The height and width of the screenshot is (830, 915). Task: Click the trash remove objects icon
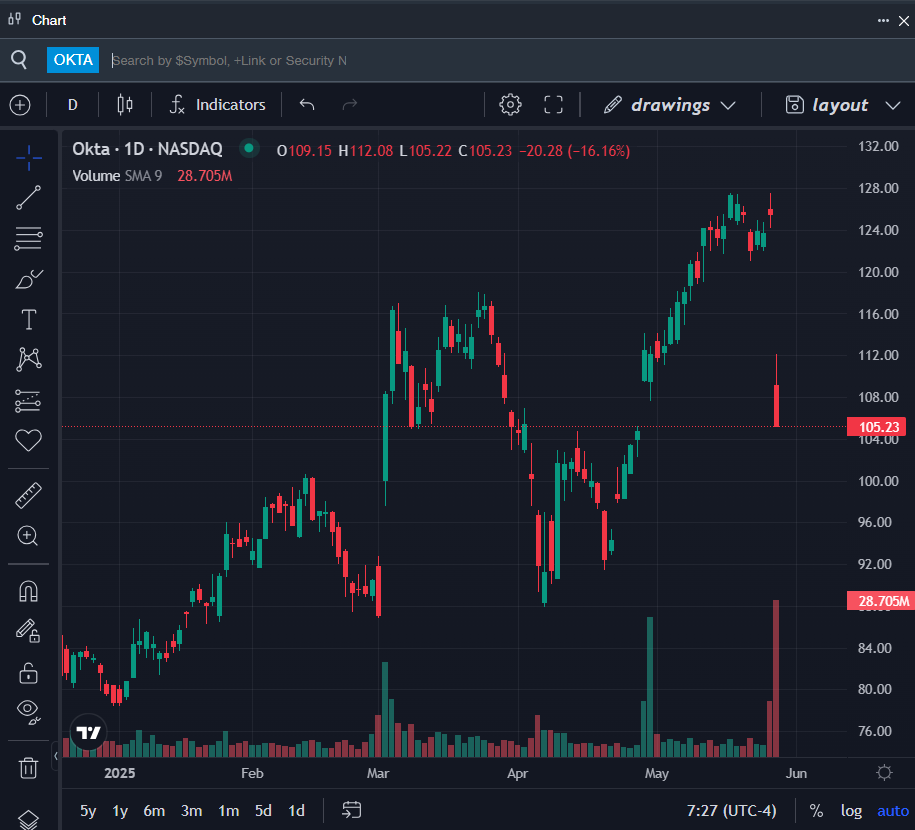coord(28,768)
